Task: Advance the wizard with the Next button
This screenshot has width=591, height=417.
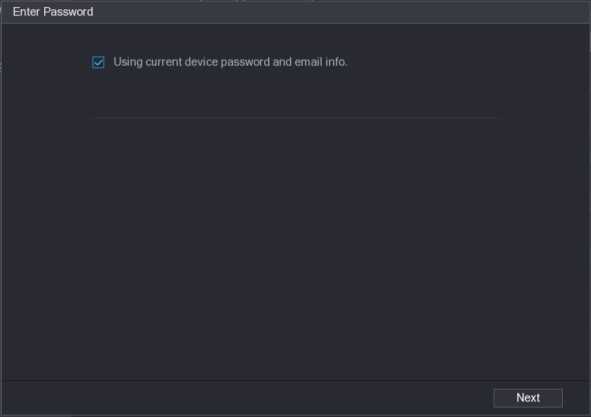Action: coord(528,398)
